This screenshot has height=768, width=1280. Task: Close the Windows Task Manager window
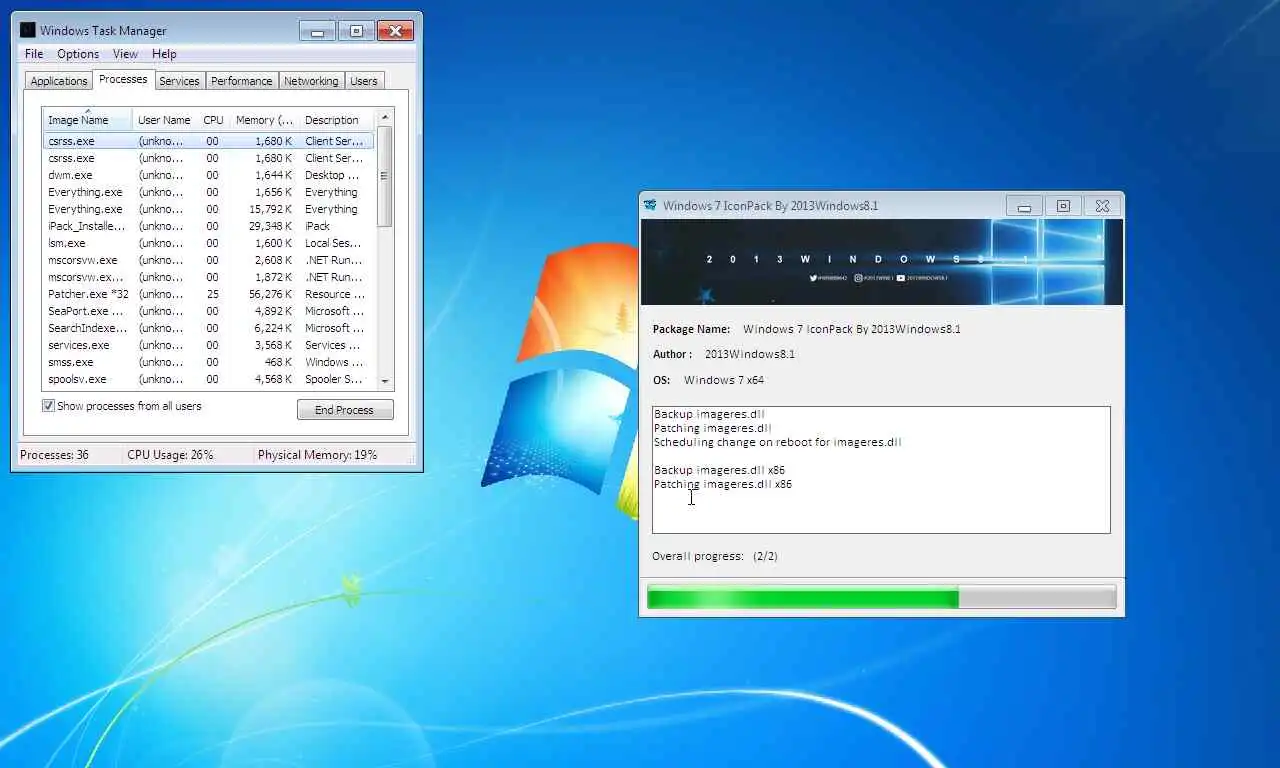click(395, 31)
